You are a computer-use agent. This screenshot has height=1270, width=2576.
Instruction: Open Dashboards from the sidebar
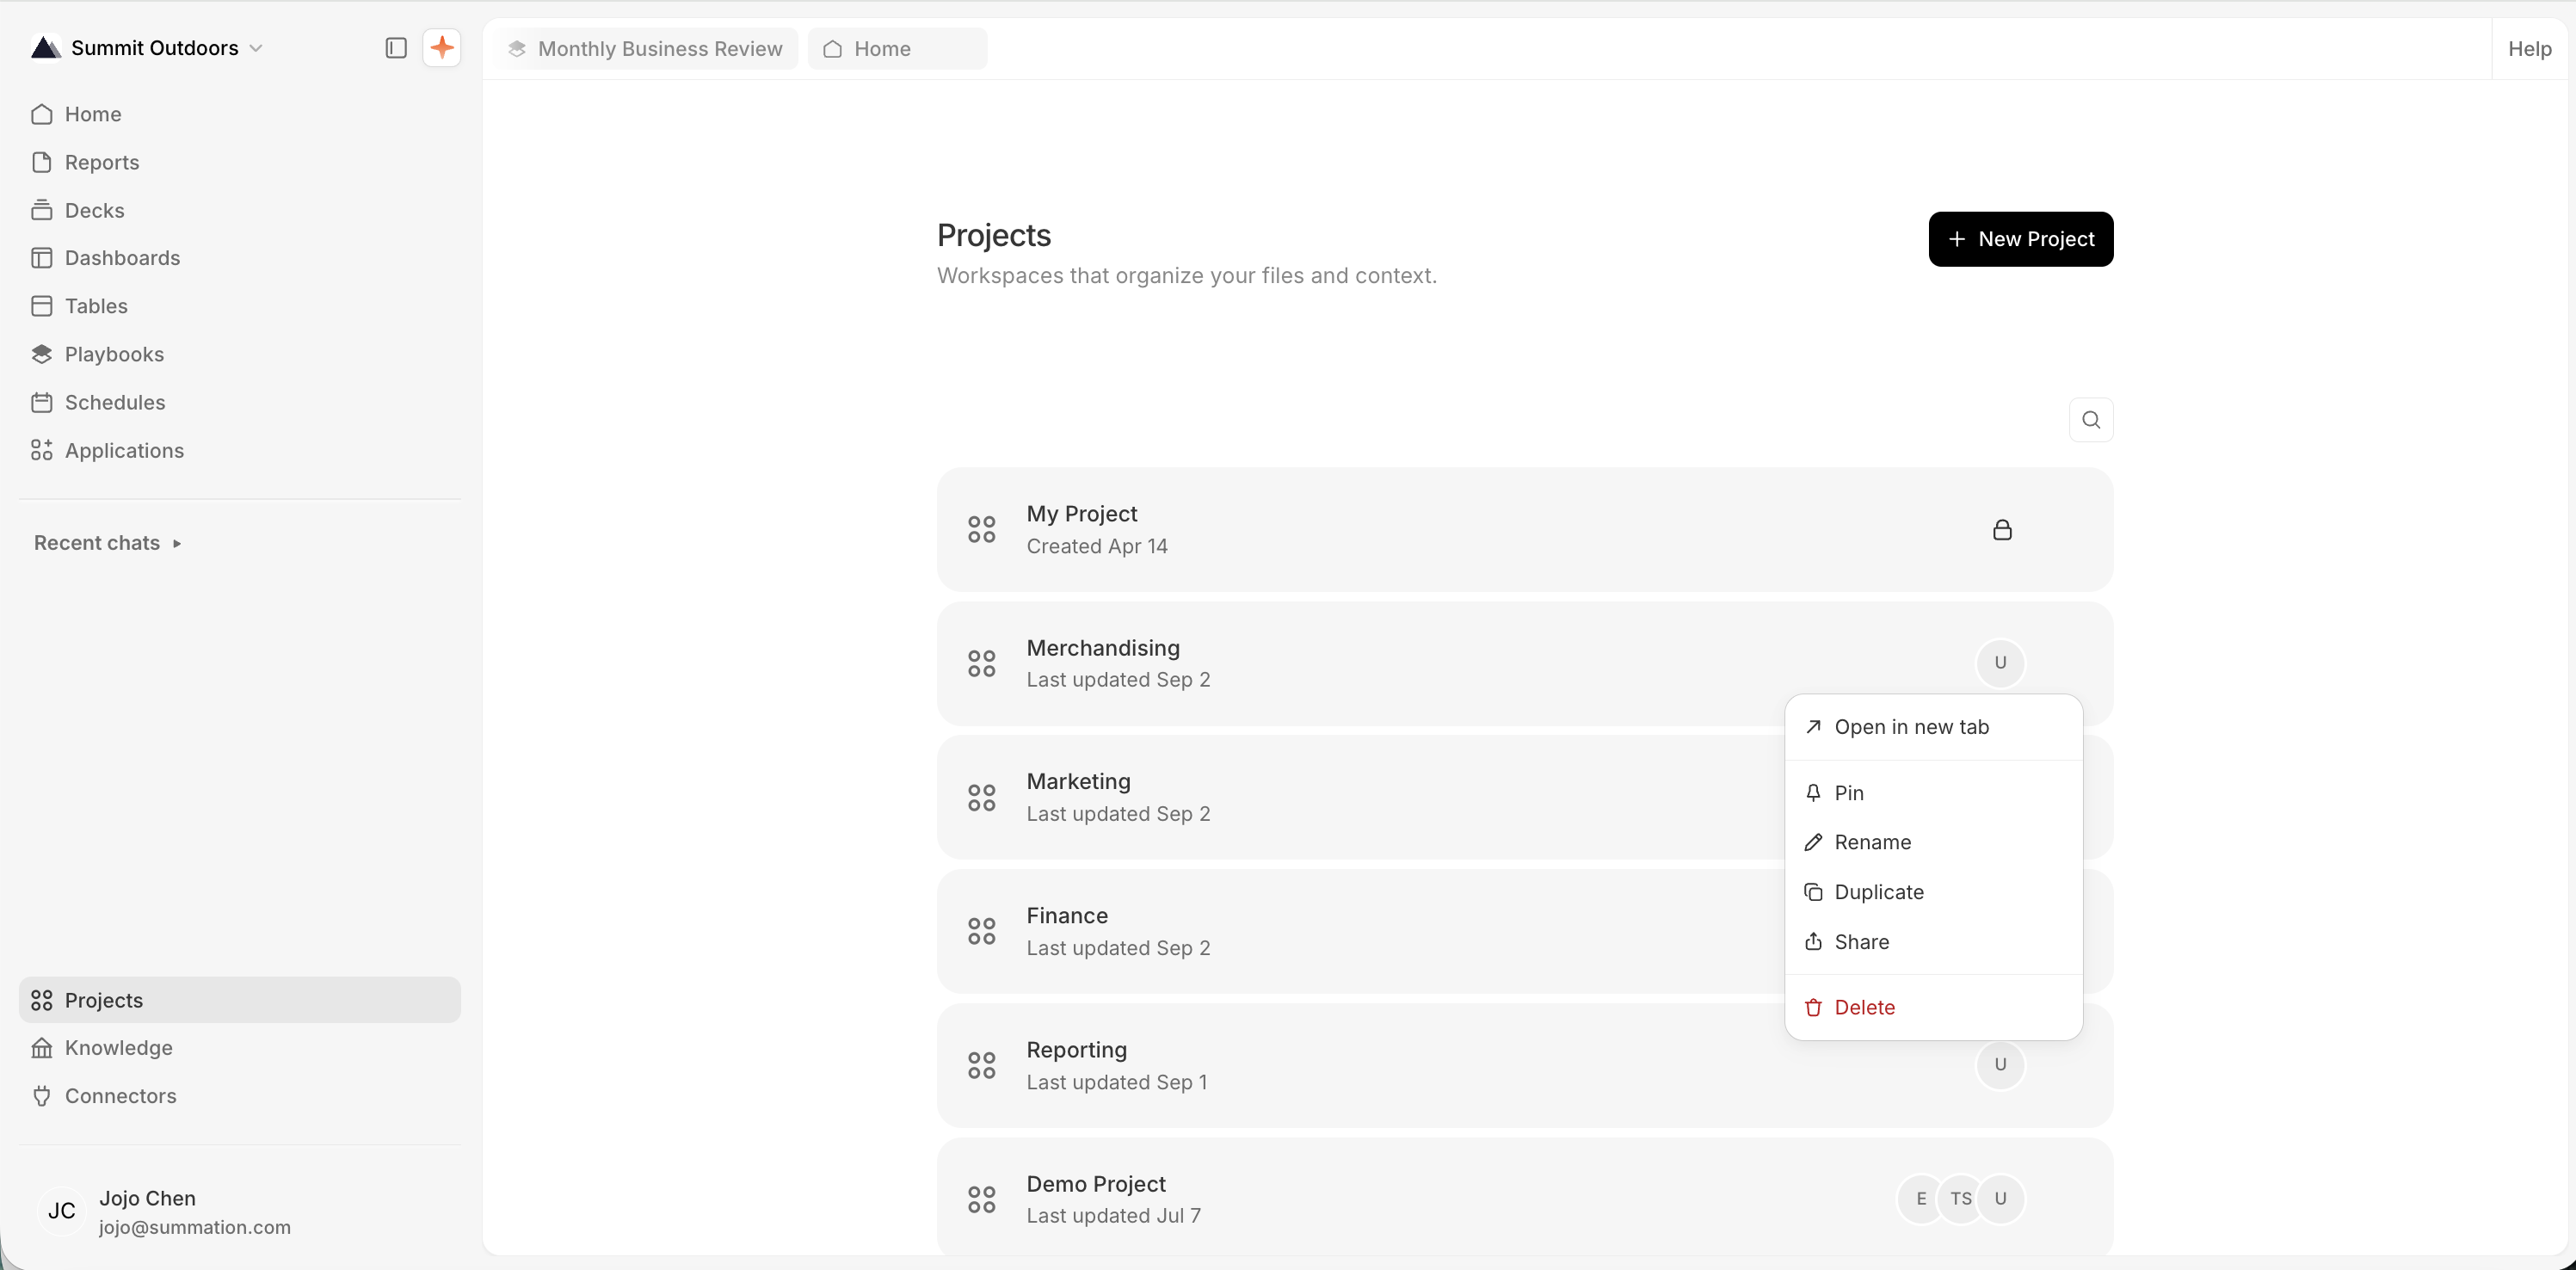click(x=240, y=258)
